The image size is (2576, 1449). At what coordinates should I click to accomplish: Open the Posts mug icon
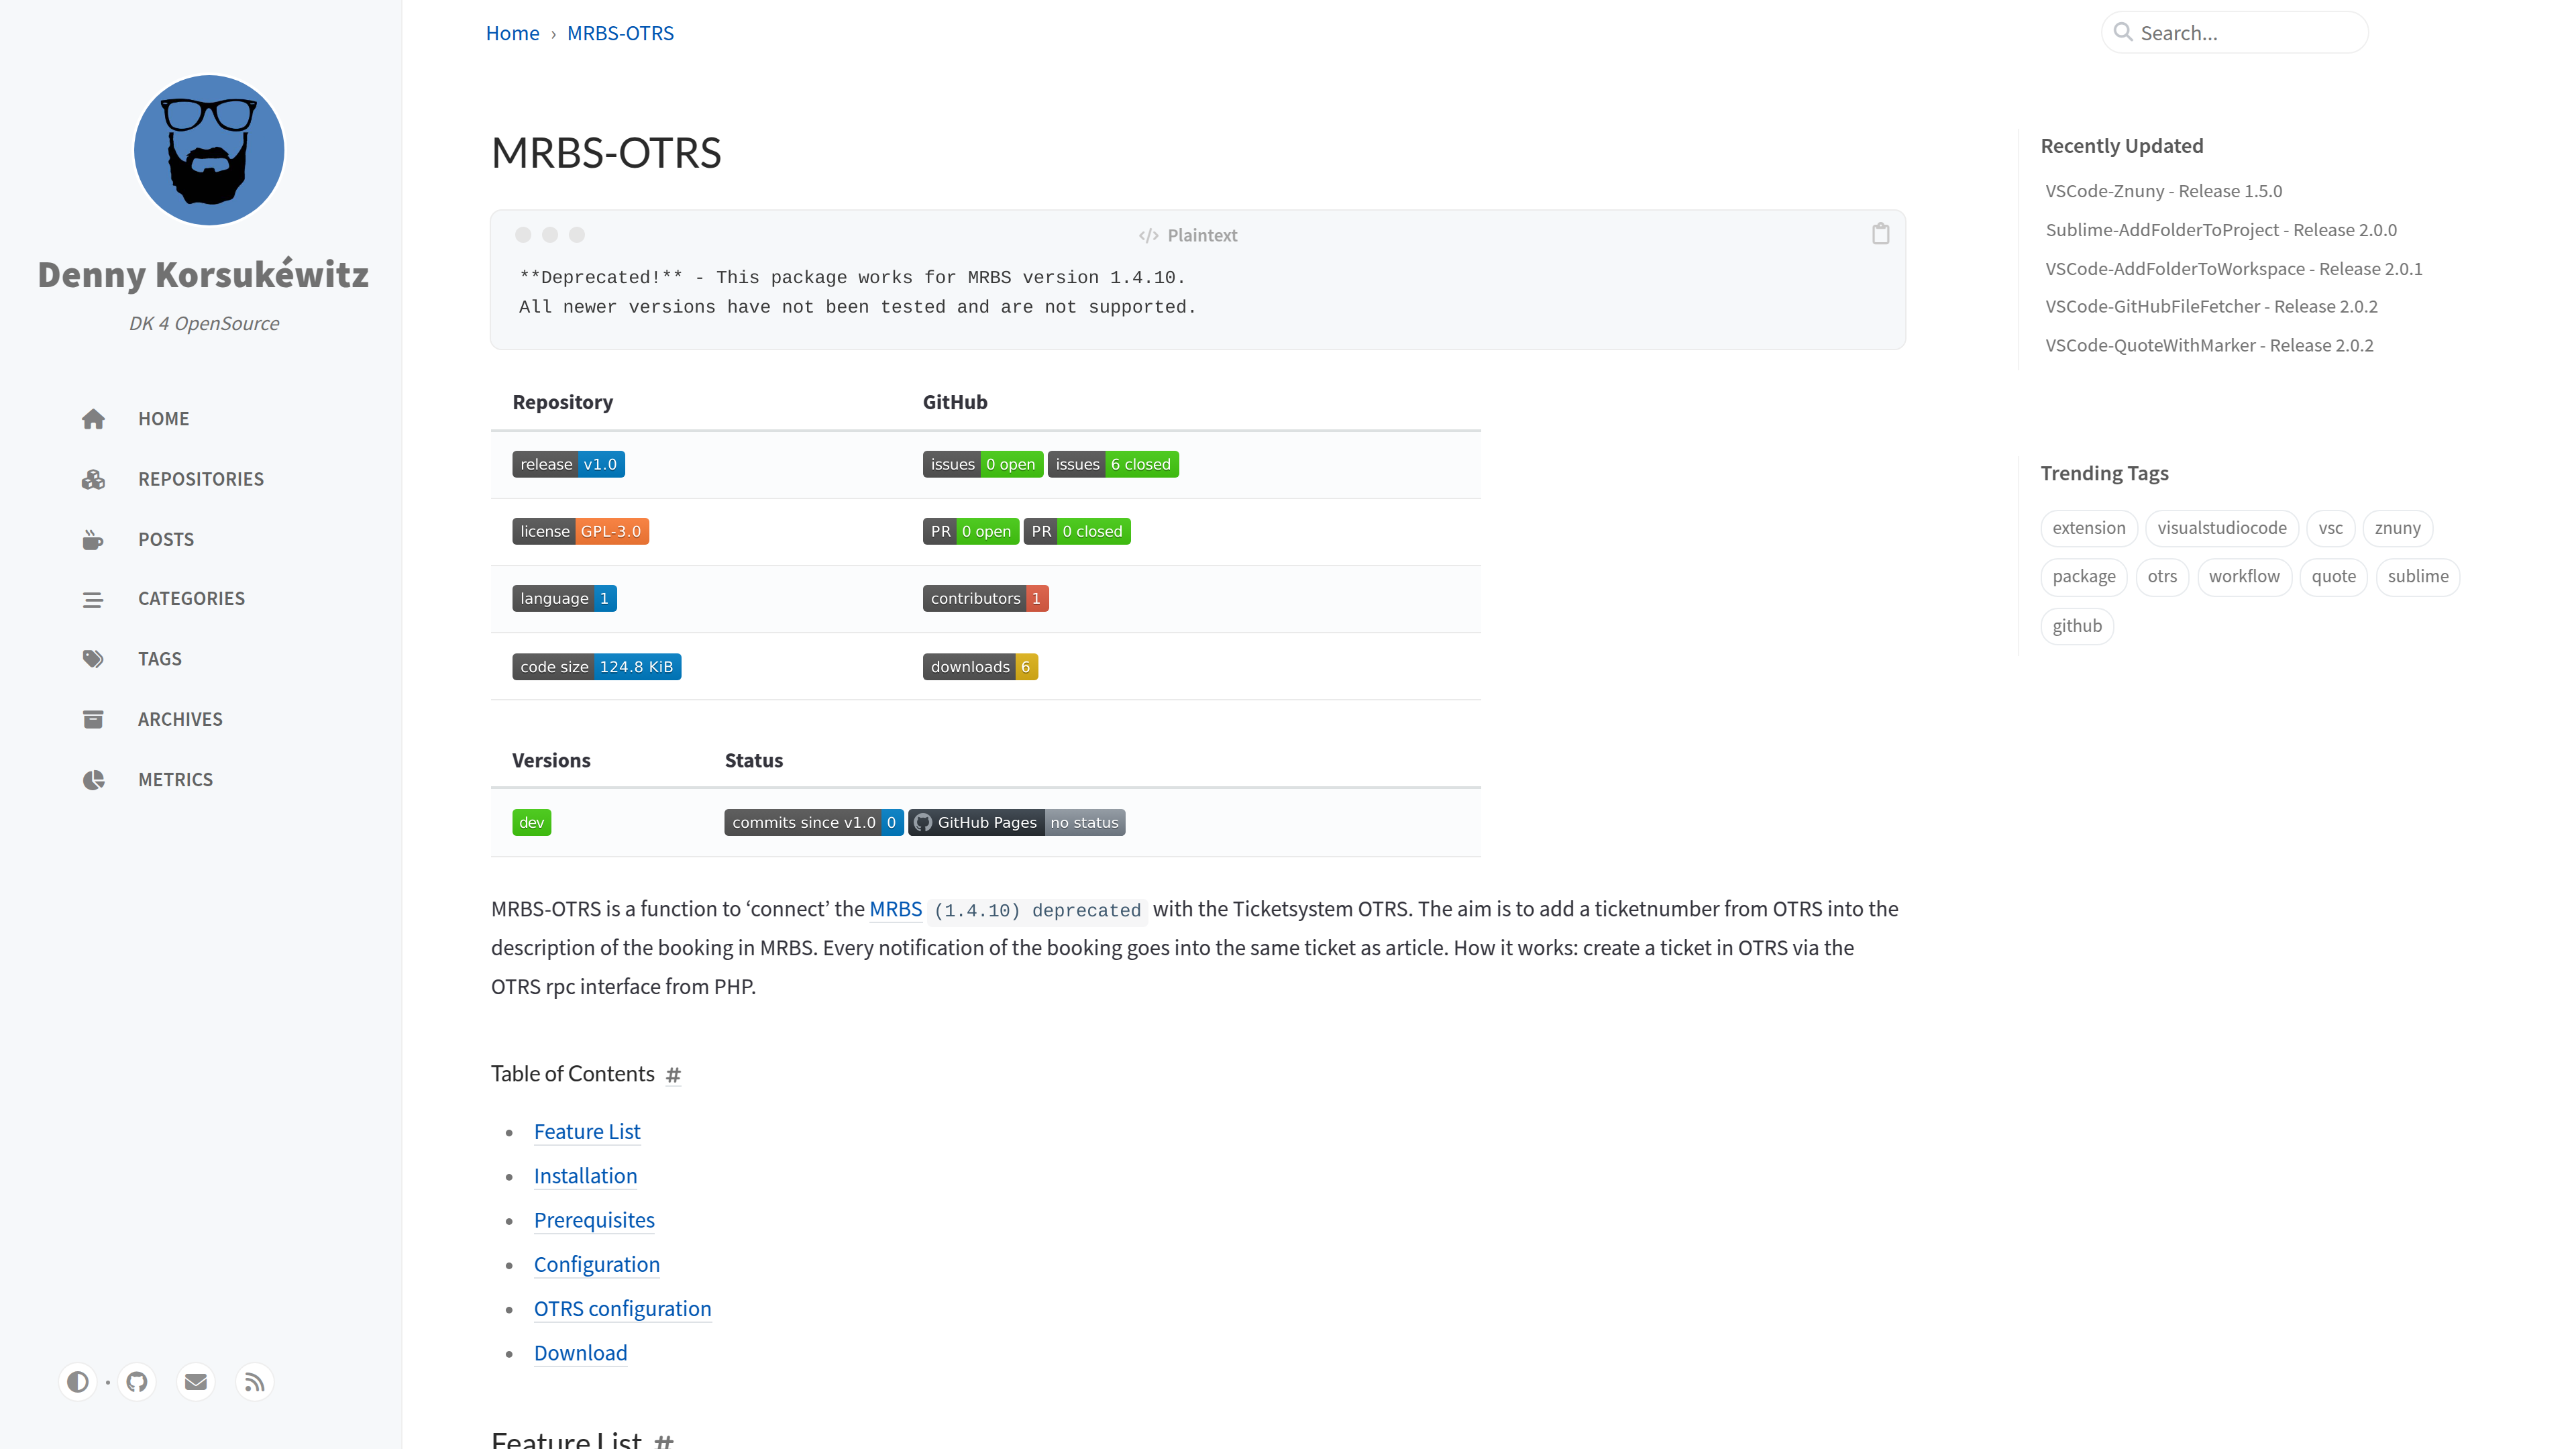pyautogui.click(x=93, y=539)
